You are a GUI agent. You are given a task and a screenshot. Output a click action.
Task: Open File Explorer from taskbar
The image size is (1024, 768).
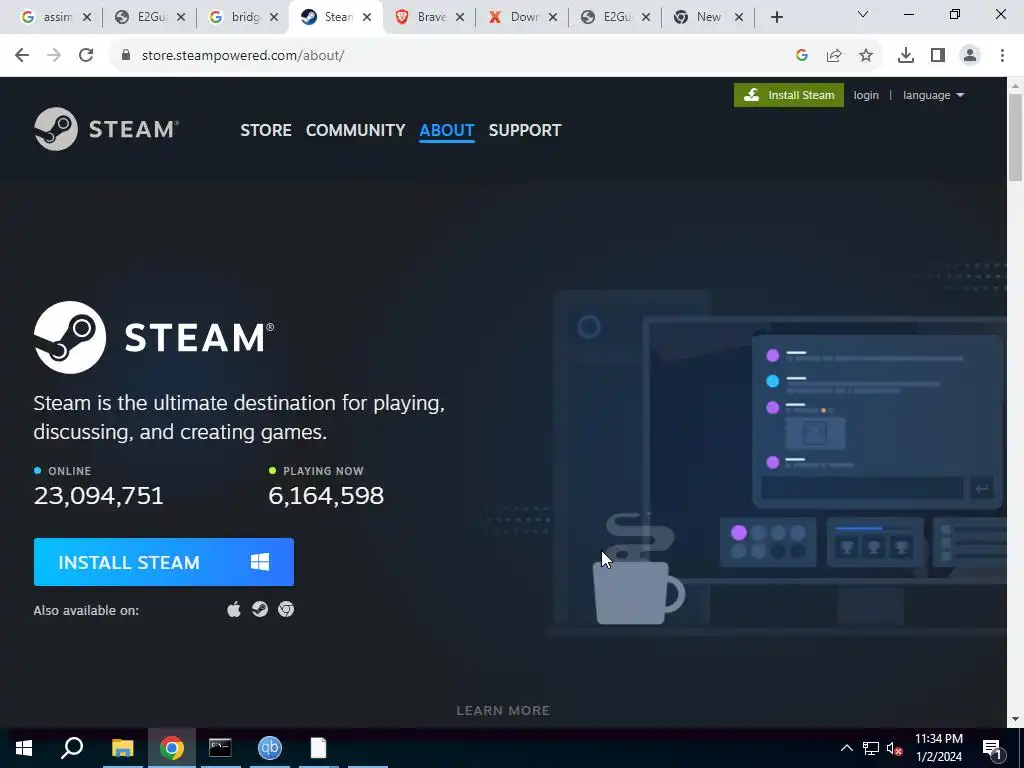coord(122,748)
